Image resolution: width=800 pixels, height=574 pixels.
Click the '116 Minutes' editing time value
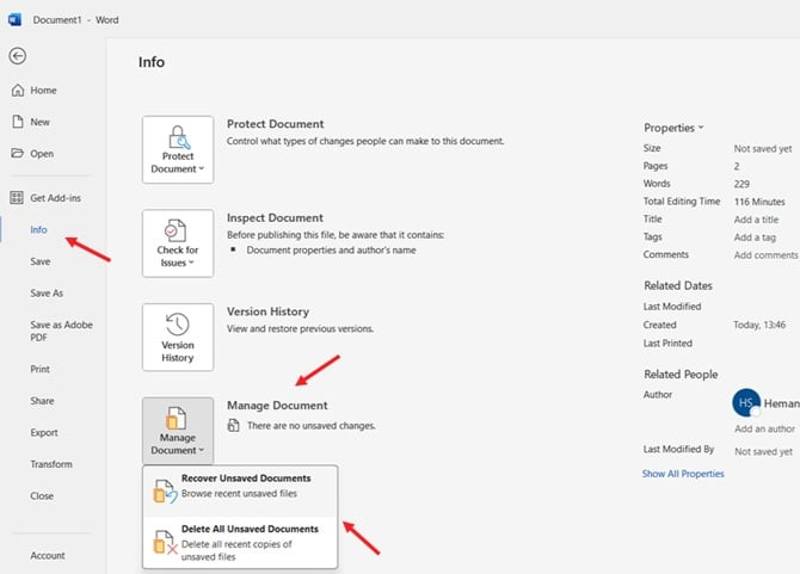tap(759, 202)
